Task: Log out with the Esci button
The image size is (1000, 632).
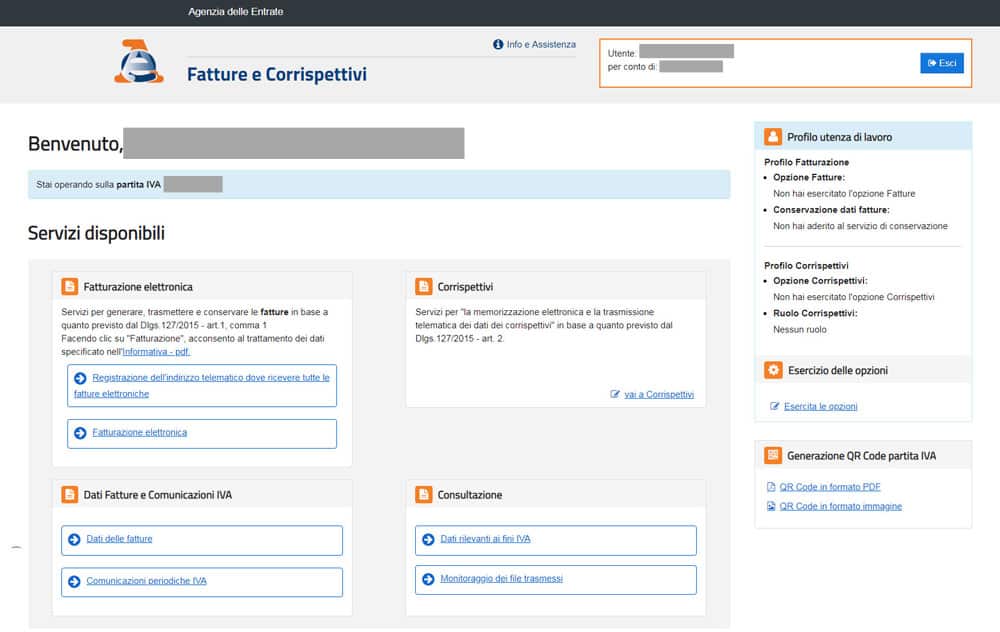Action: point(941,63)
